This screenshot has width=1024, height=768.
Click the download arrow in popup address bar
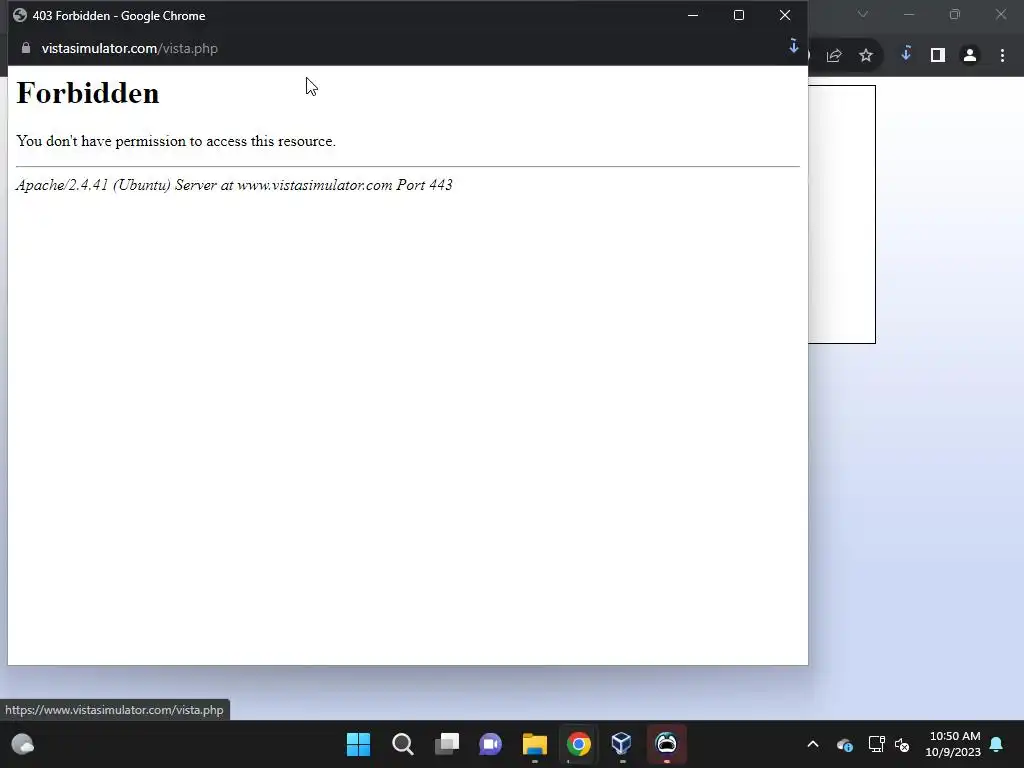[793, 46]
